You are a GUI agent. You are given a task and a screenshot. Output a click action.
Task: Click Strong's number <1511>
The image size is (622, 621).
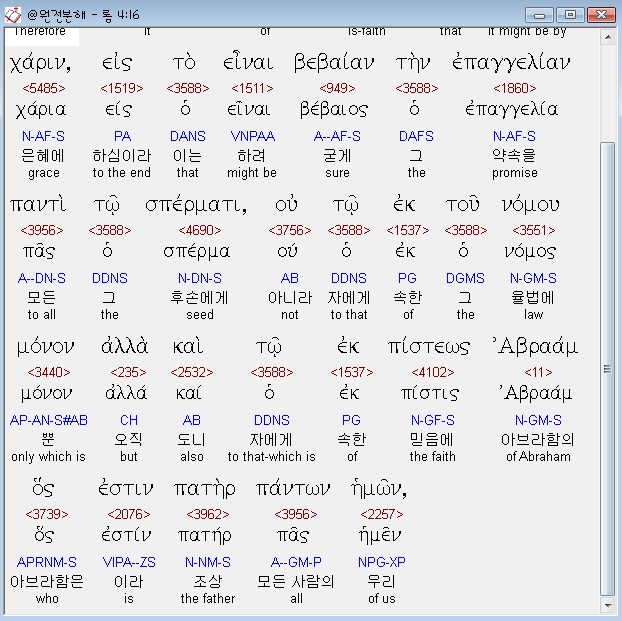(x=252, y=88)
